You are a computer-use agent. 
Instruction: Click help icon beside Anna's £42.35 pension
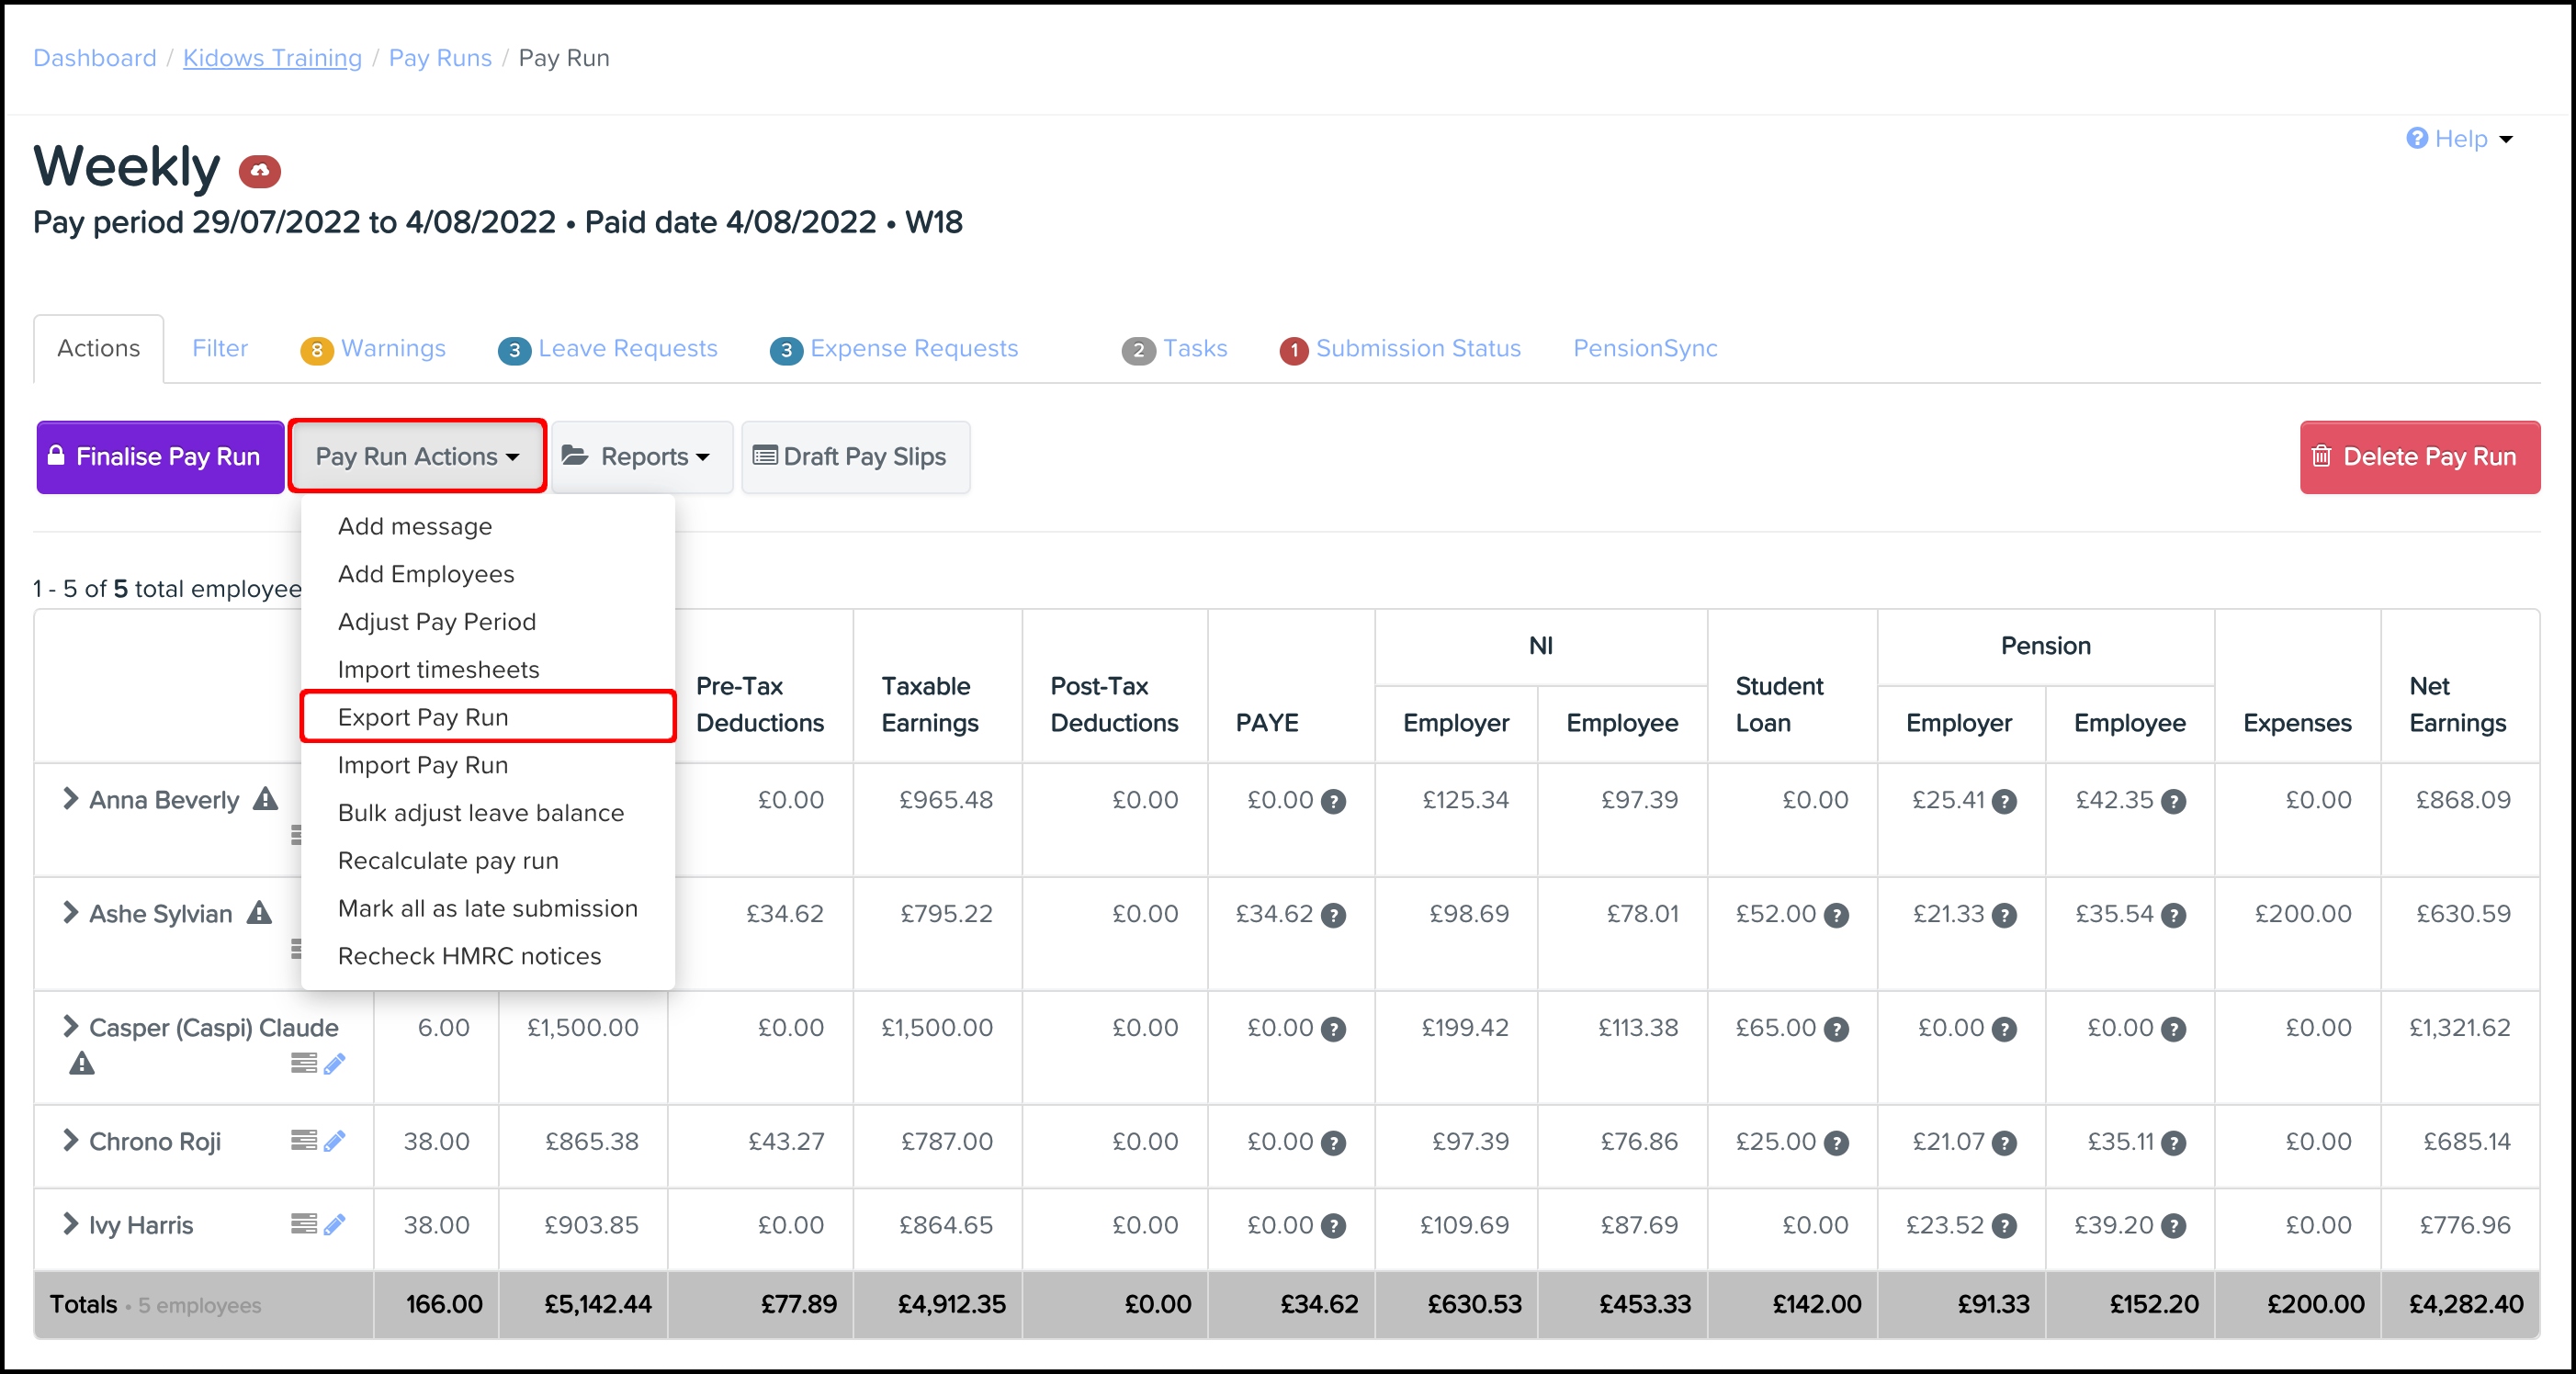tap(2173, 801)
